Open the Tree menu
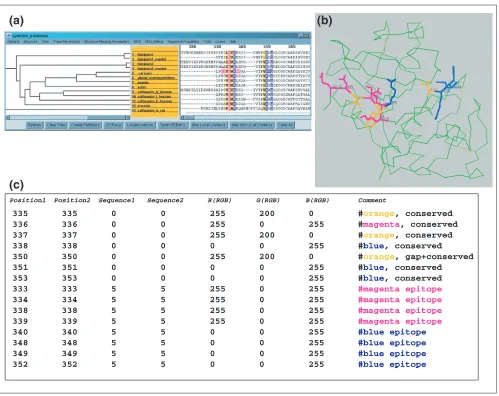Image resolution: width=499 pixels, height=396 pixels. tap(45, 42)
